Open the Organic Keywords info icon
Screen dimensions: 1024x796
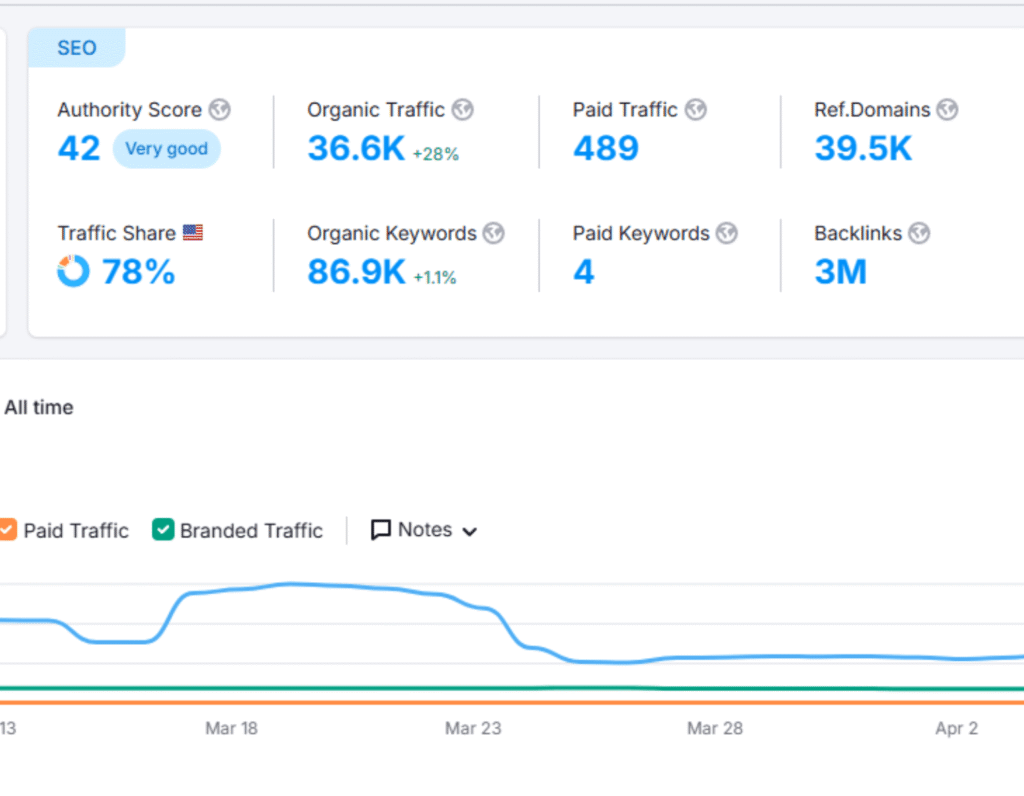(x=492, y=233)
